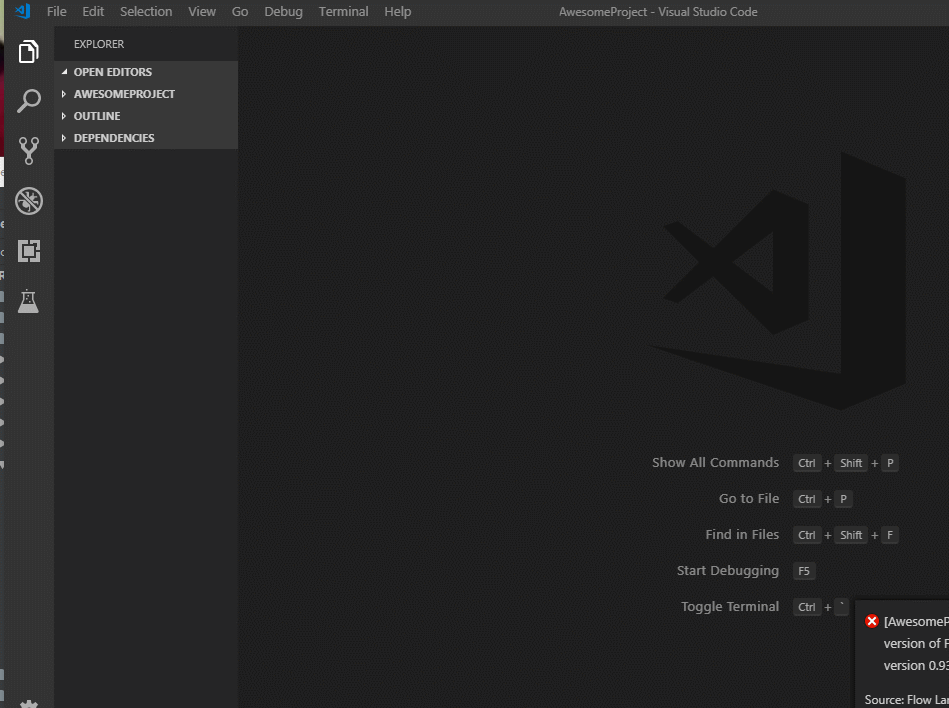Viewport: 949px width, 708px height.
Task: Open the Go menu
Action: coord(240,11)
